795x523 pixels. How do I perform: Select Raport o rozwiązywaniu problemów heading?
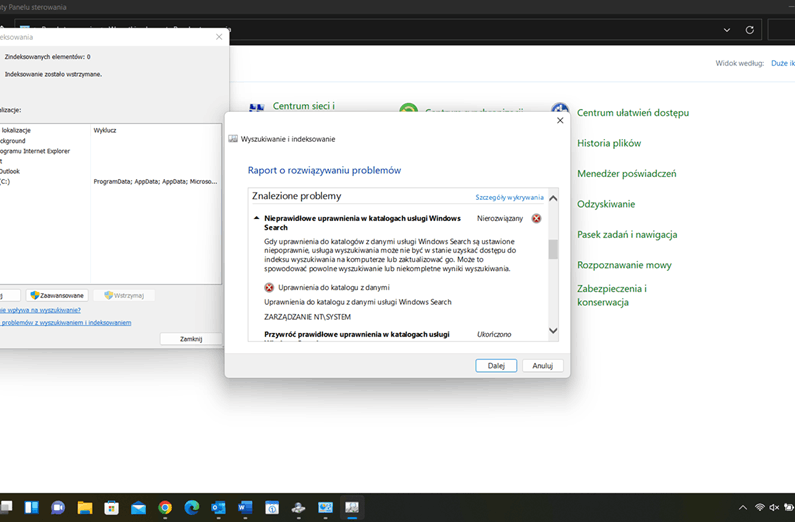324,170
